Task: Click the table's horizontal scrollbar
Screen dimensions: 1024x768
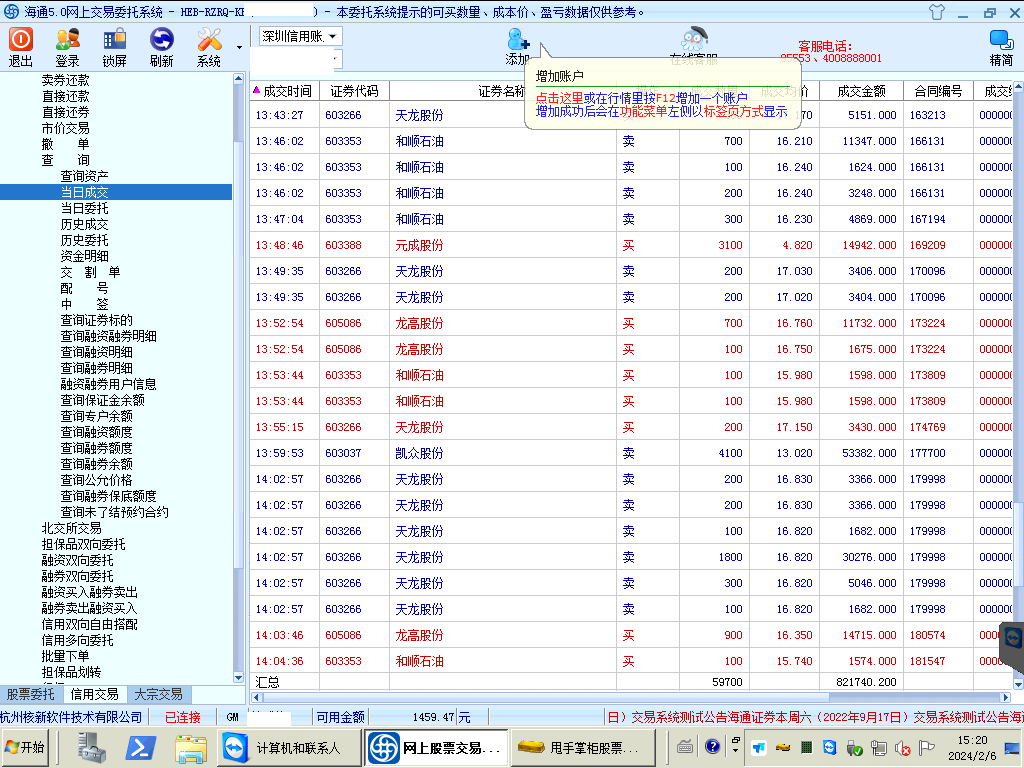Action: pyautogui.click(x=630, y=697)
